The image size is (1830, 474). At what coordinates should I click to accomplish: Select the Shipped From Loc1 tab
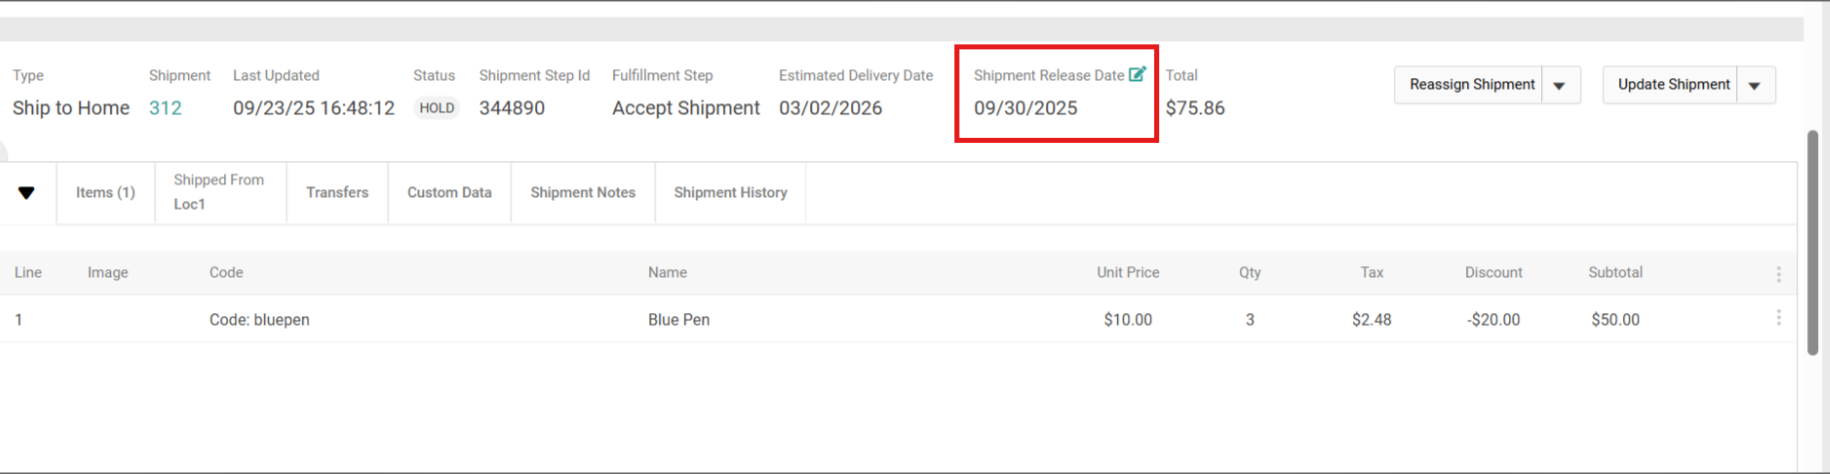click(x=219, y=192)
